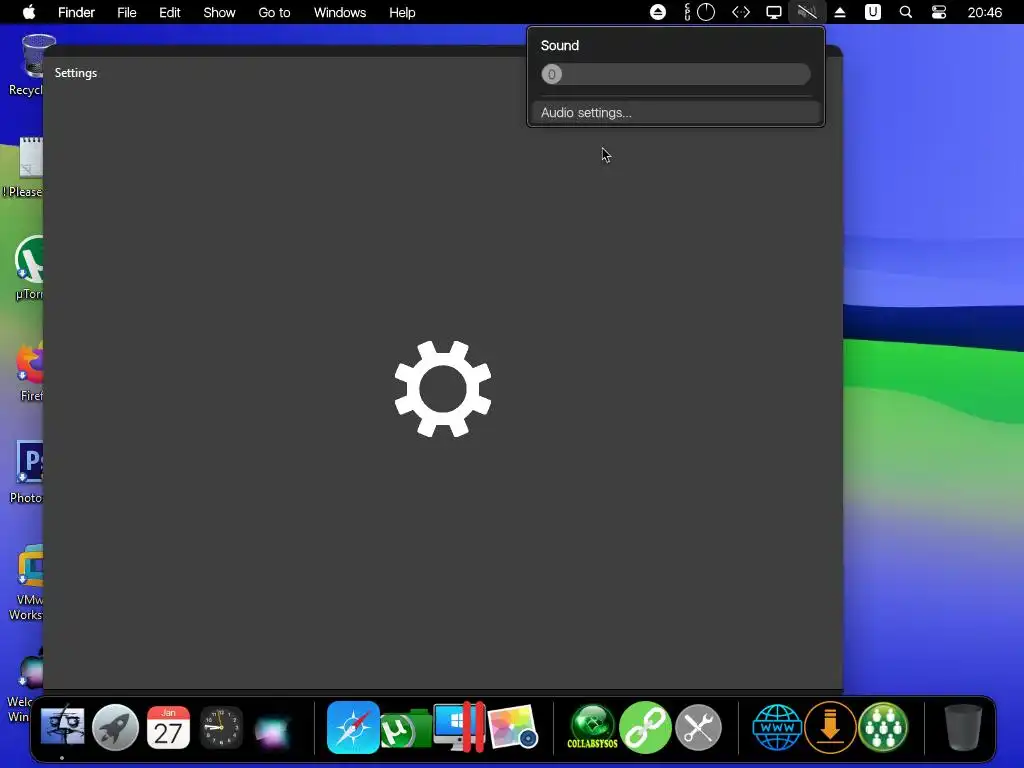Select the !Please notepad file on desktop
This screenshot has width=1024, height=768.
click(24, 167)
